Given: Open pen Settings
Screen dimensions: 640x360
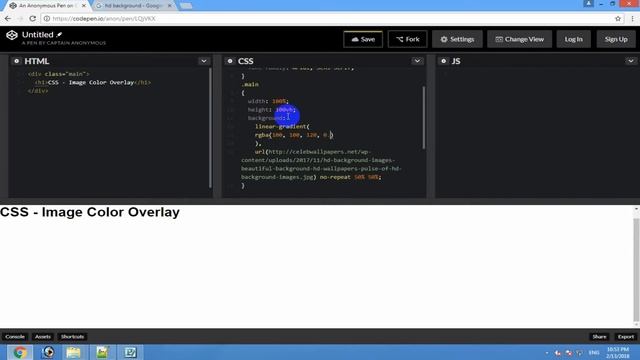Looking at the screenshot, I should click(457, 39).
